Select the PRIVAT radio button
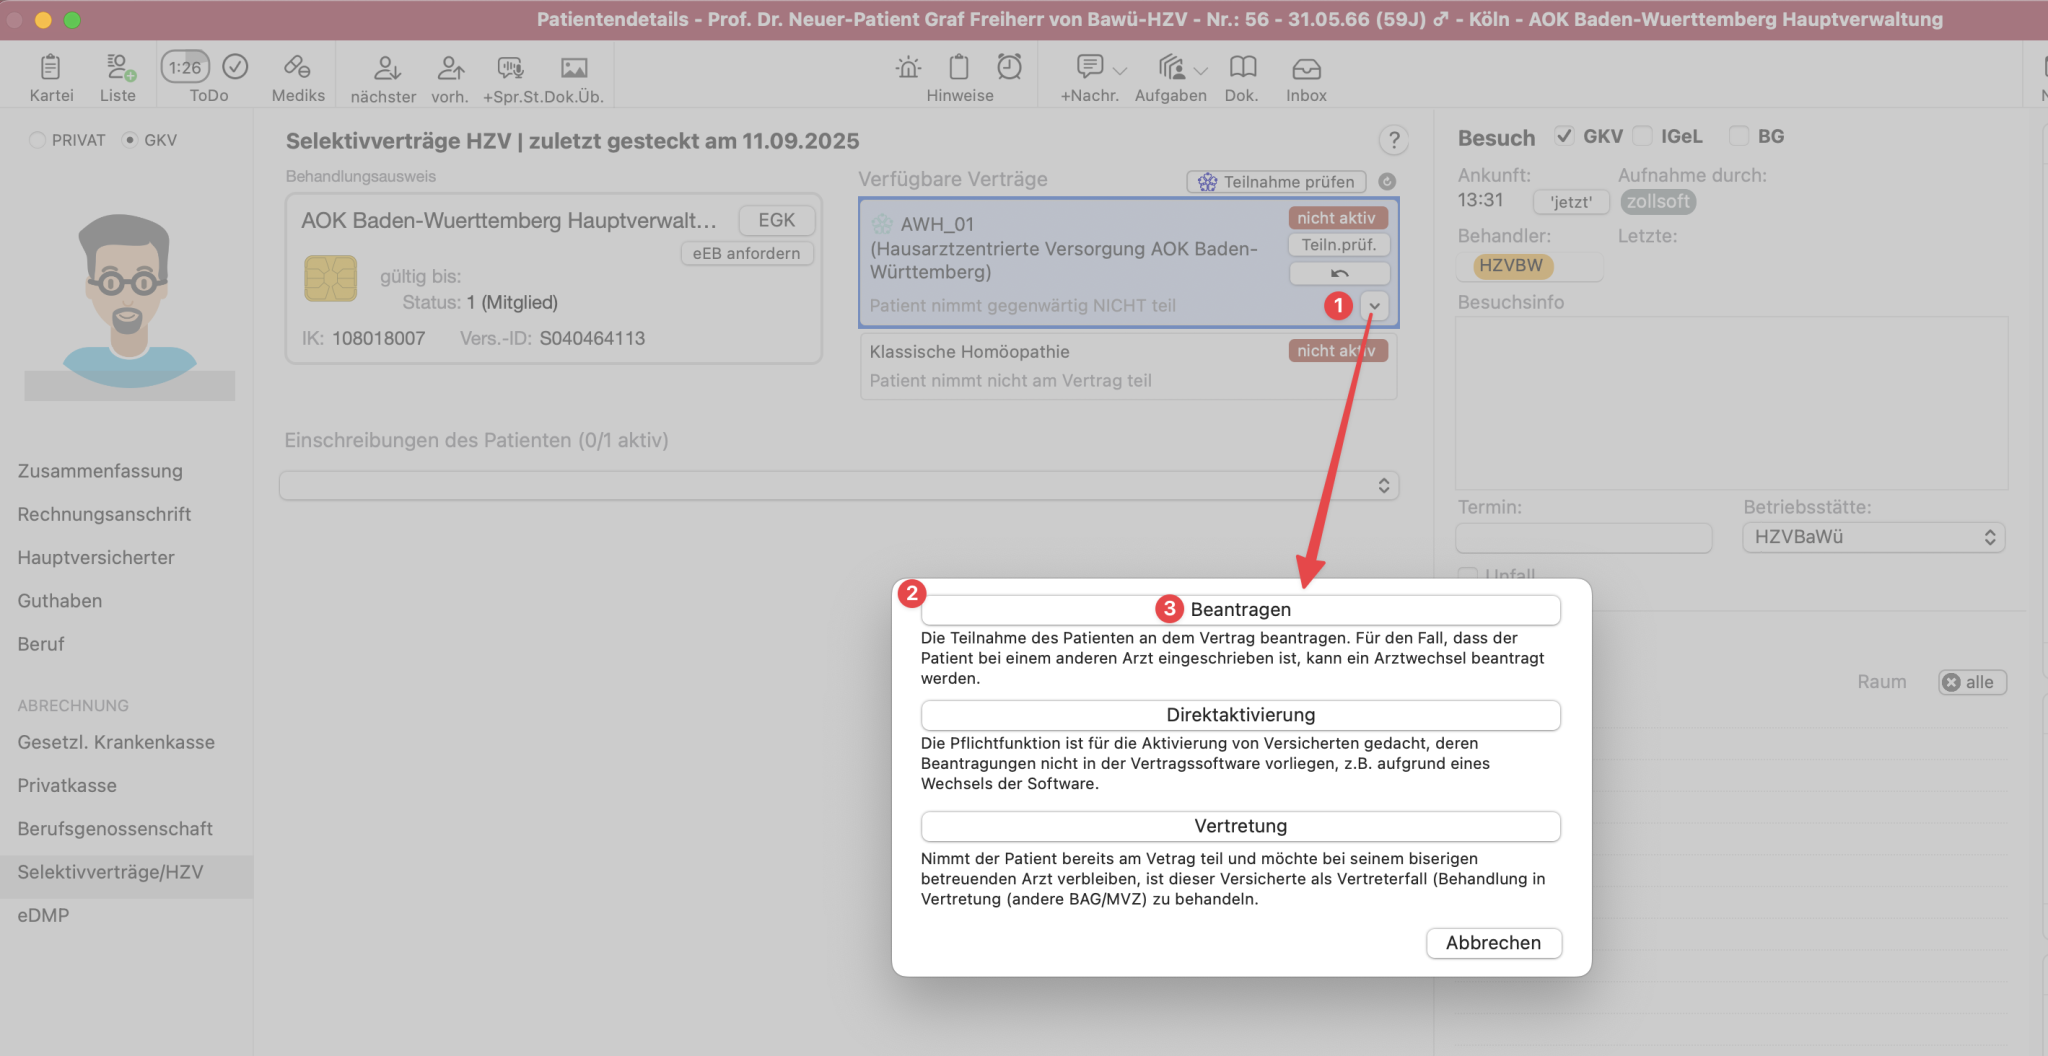Screen dimensions: 2048x1056 click(37, 140)
